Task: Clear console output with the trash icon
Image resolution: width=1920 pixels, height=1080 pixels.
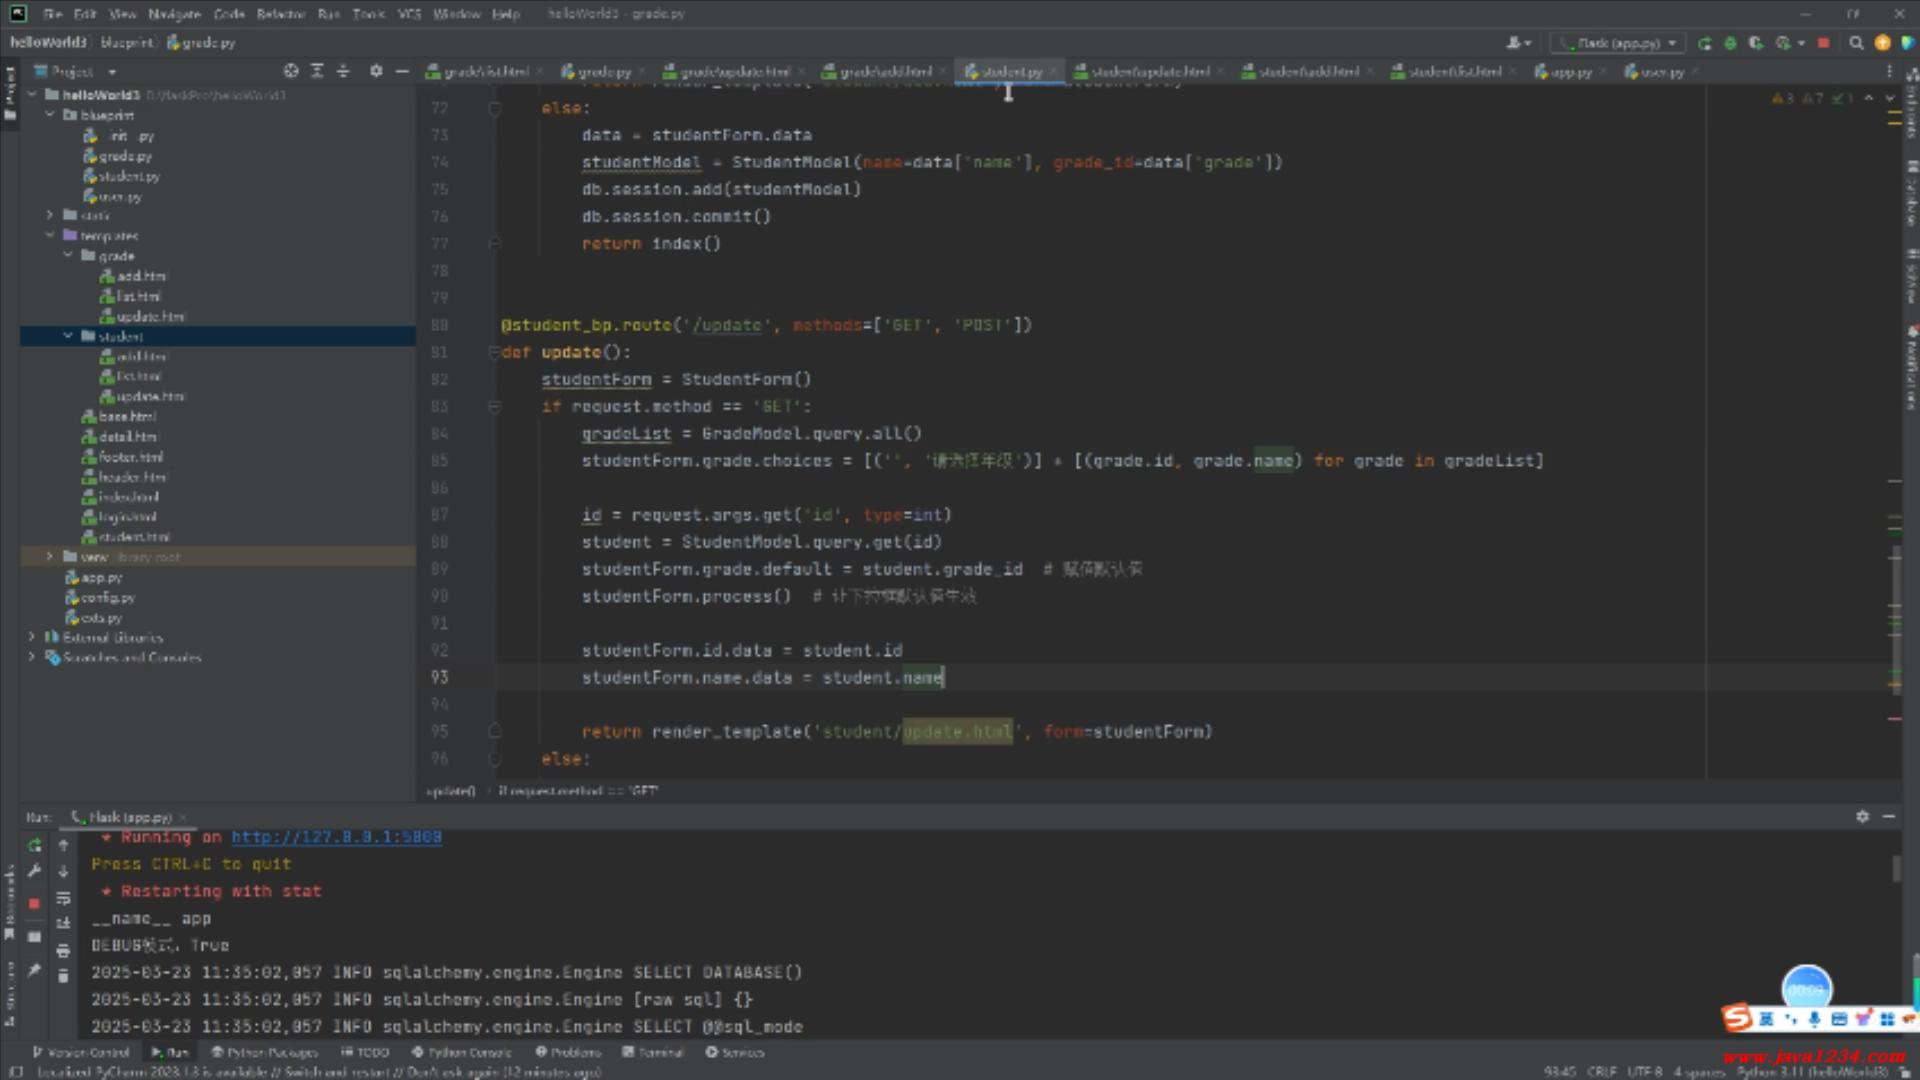Action: click(63, 976)
